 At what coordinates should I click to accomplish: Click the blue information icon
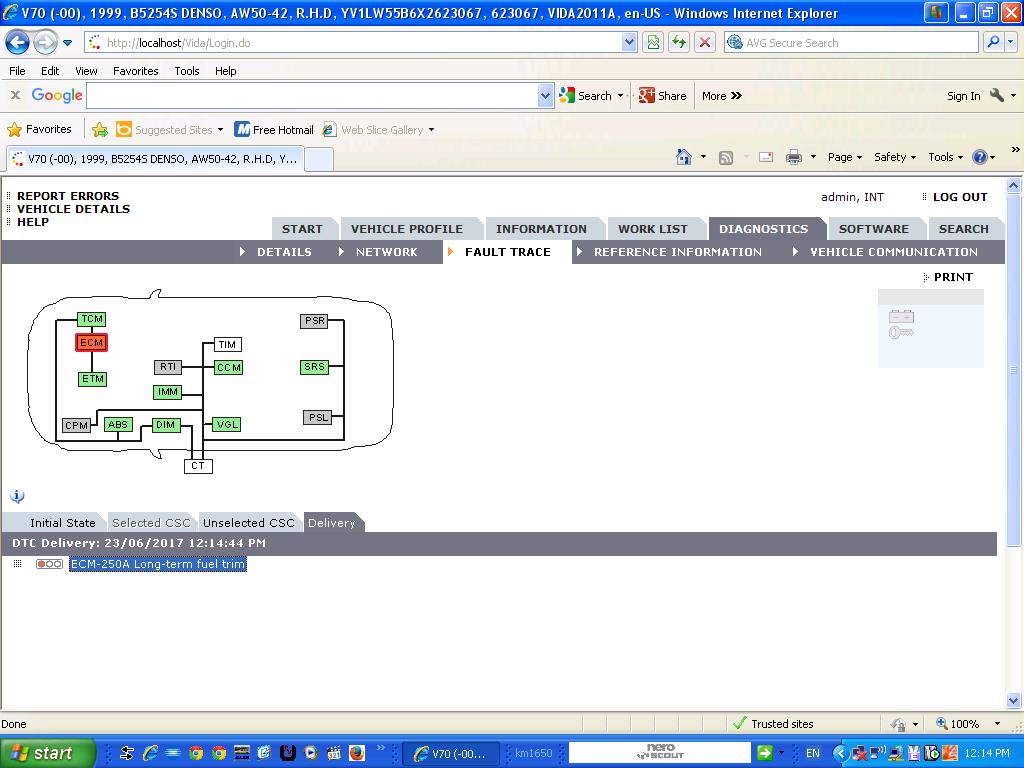[x=17, y=496]
